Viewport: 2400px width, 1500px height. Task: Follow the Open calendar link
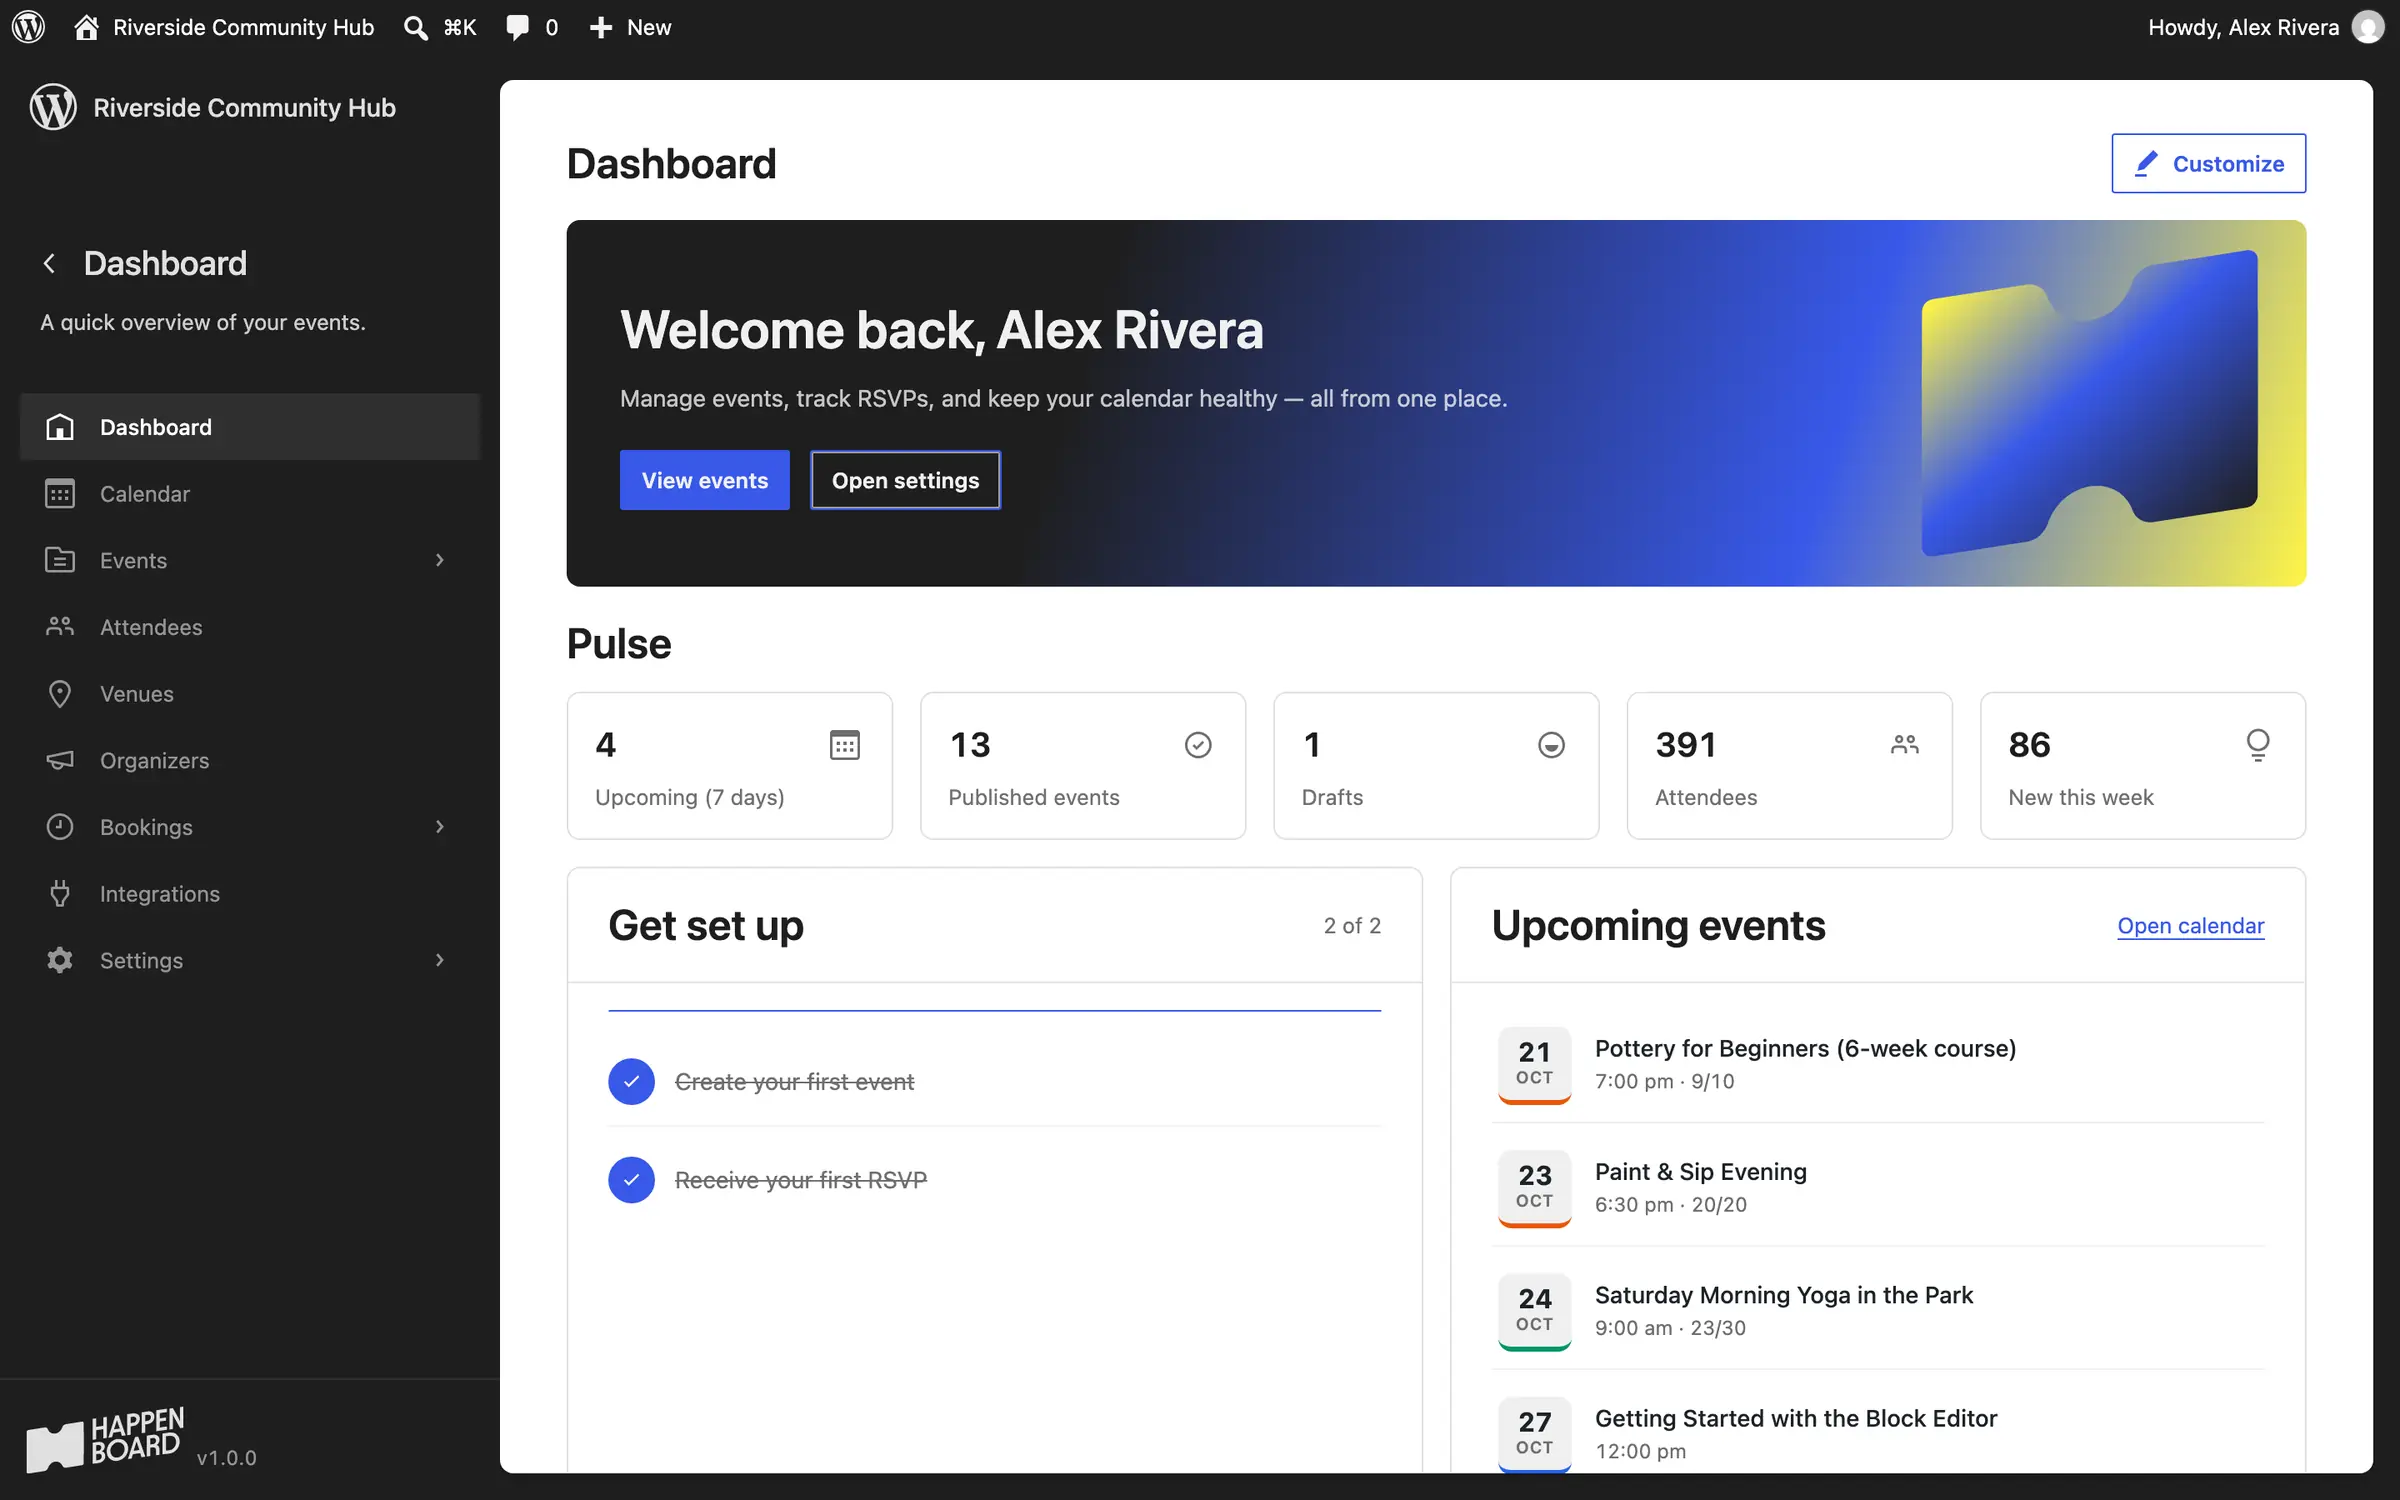[x=2190, y=926]
